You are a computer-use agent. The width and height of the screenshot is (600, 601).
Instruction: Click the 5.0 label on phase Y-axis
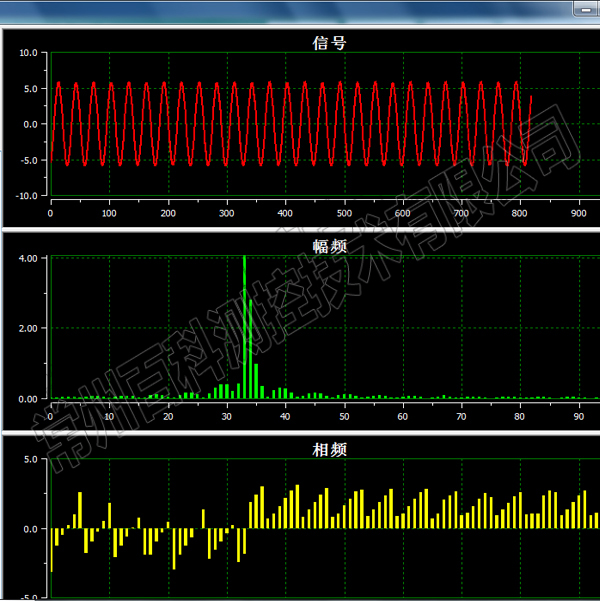(30, 460)
